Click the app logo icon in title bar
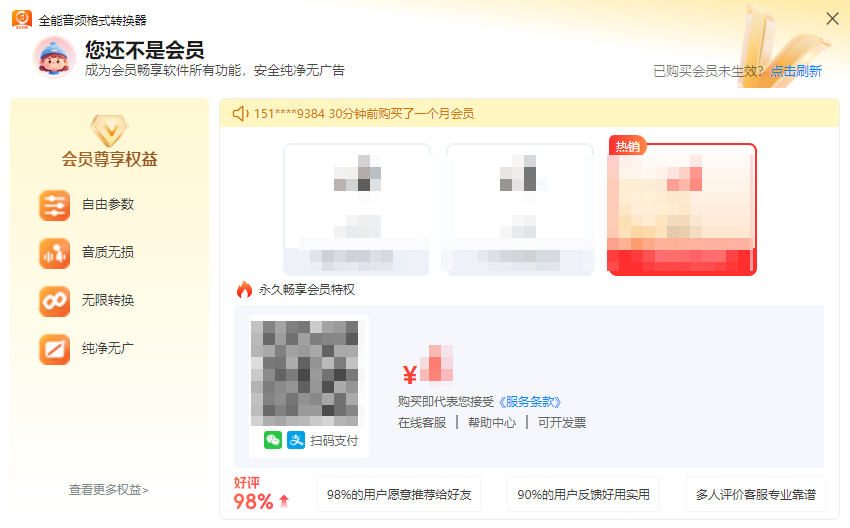The width and height of the screenshot is (850, 528). (x=22, y=20)
